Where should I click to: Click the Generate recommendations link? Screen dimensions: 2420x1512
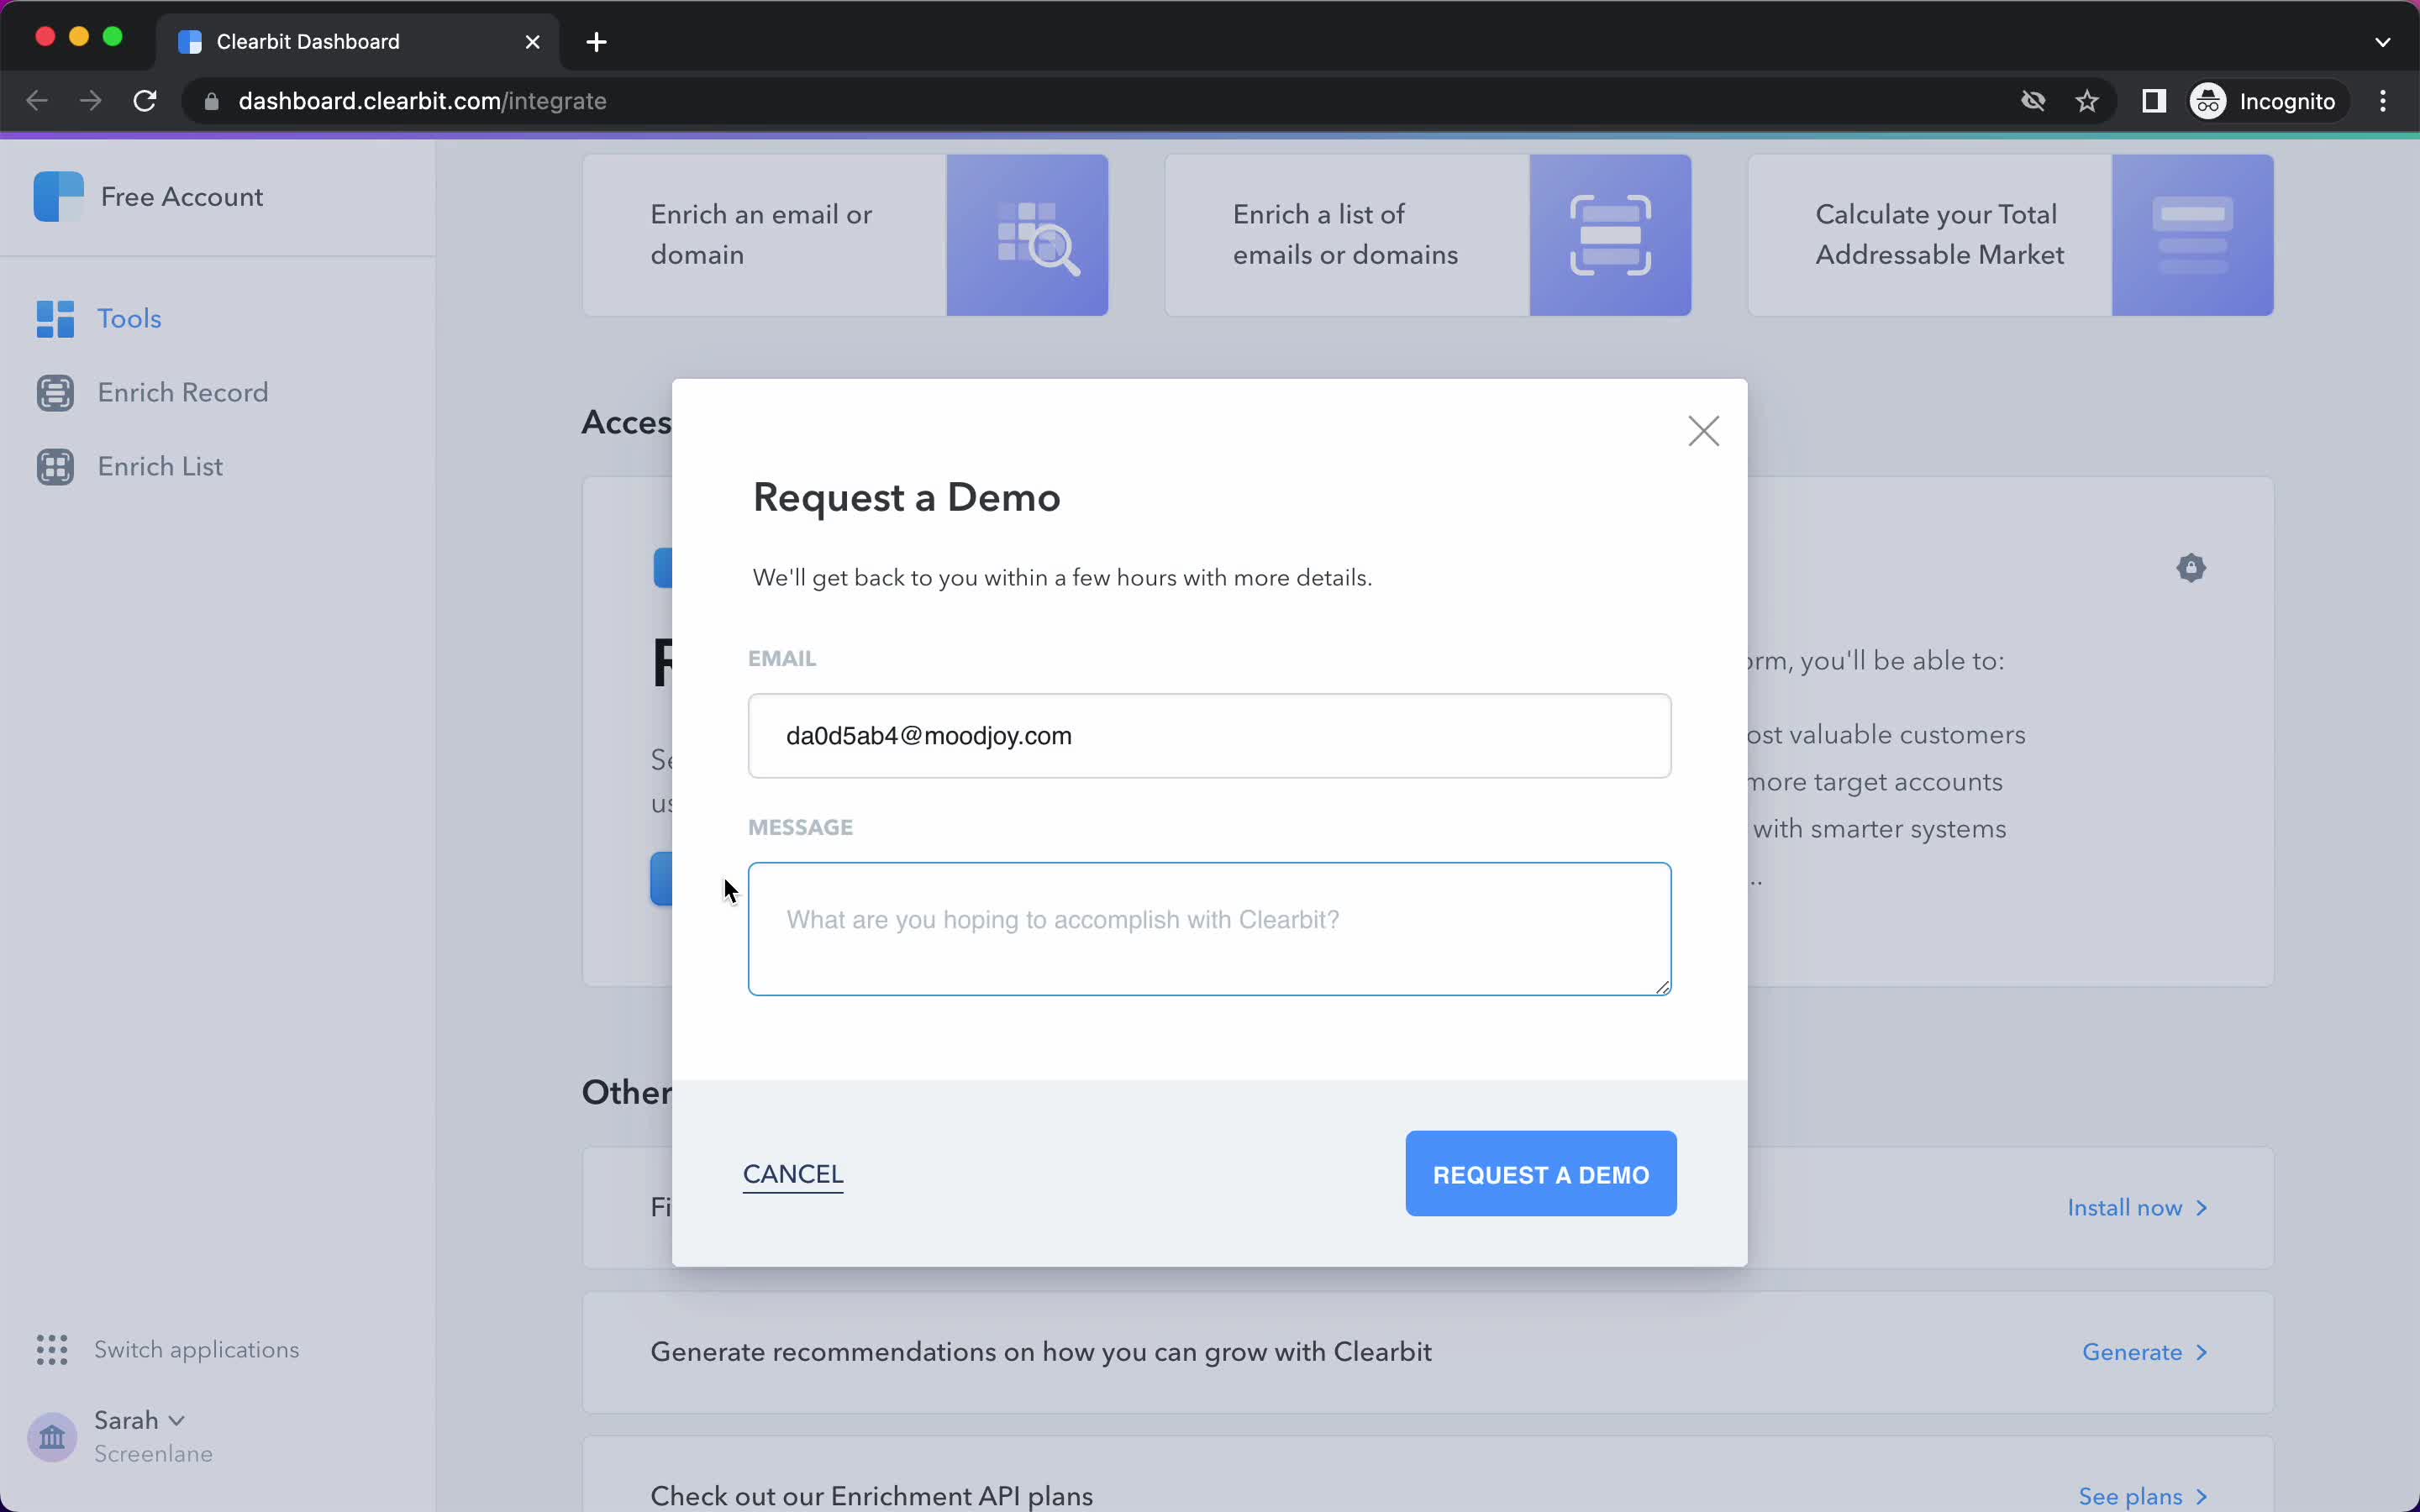pos(2144,1352)
